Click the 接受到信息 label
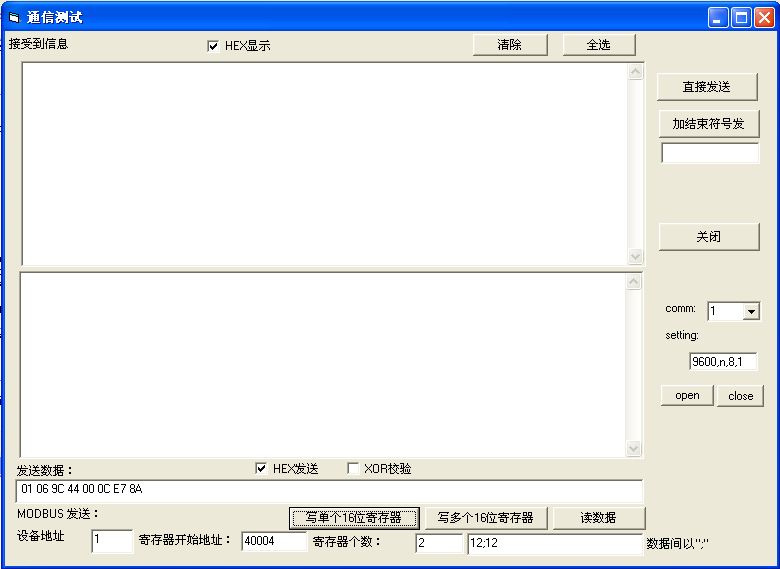The width and height of the screenshot is (780, 569). point(38,44)
